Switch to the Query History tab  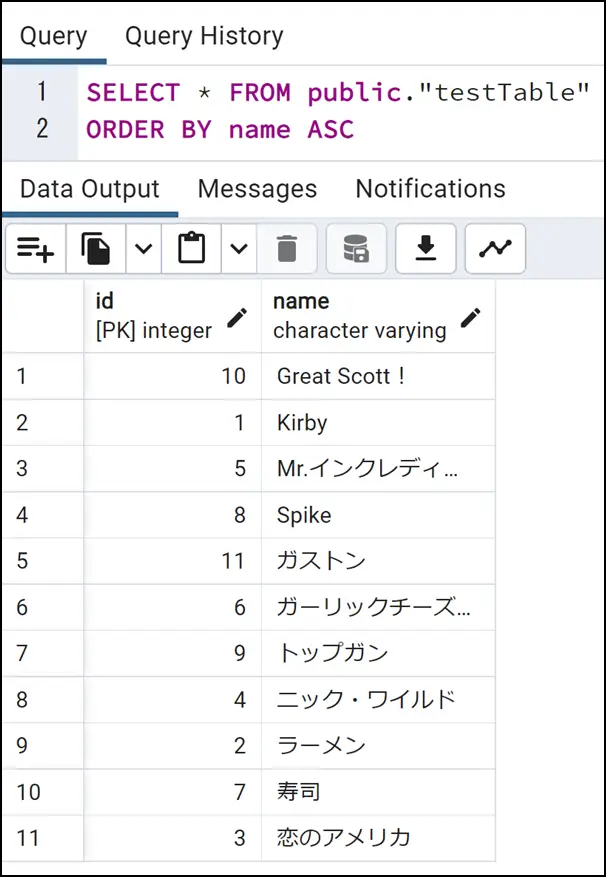pyautogui.click(x=204, y=37)
